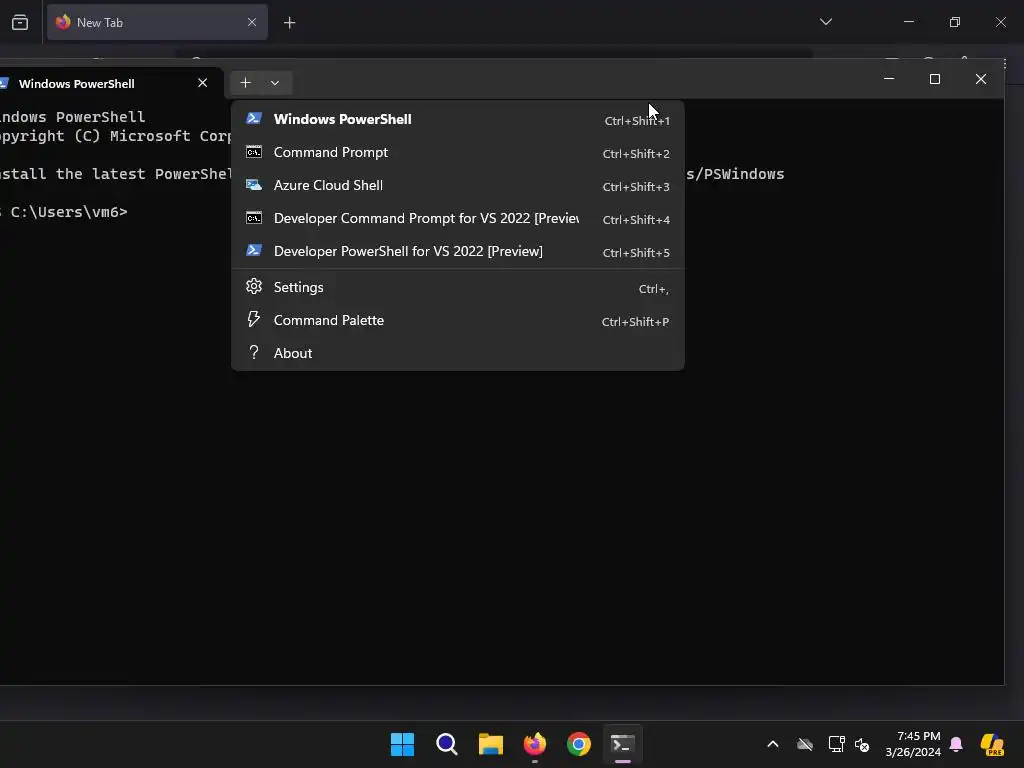Select Command Prompt profile
This screenshot has height=768, width=1024.
coord(458,152)
